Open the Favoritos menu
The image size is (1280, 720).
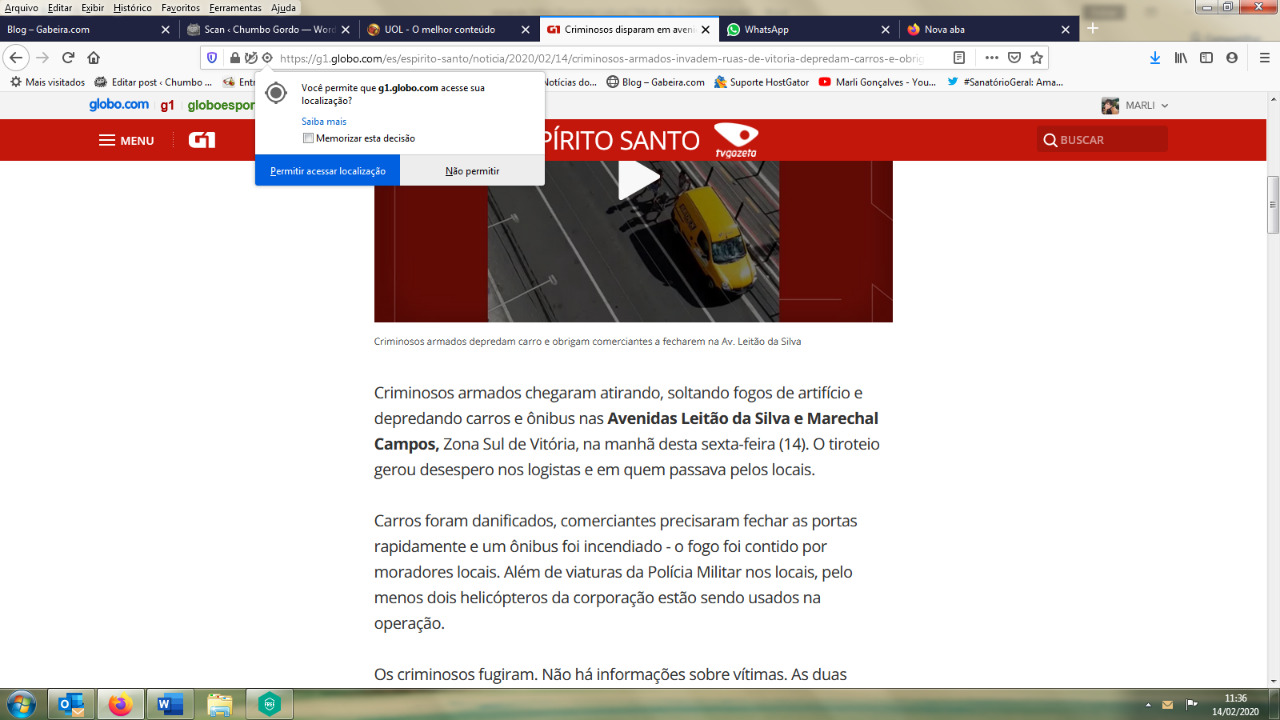click(x=180, y=7)
